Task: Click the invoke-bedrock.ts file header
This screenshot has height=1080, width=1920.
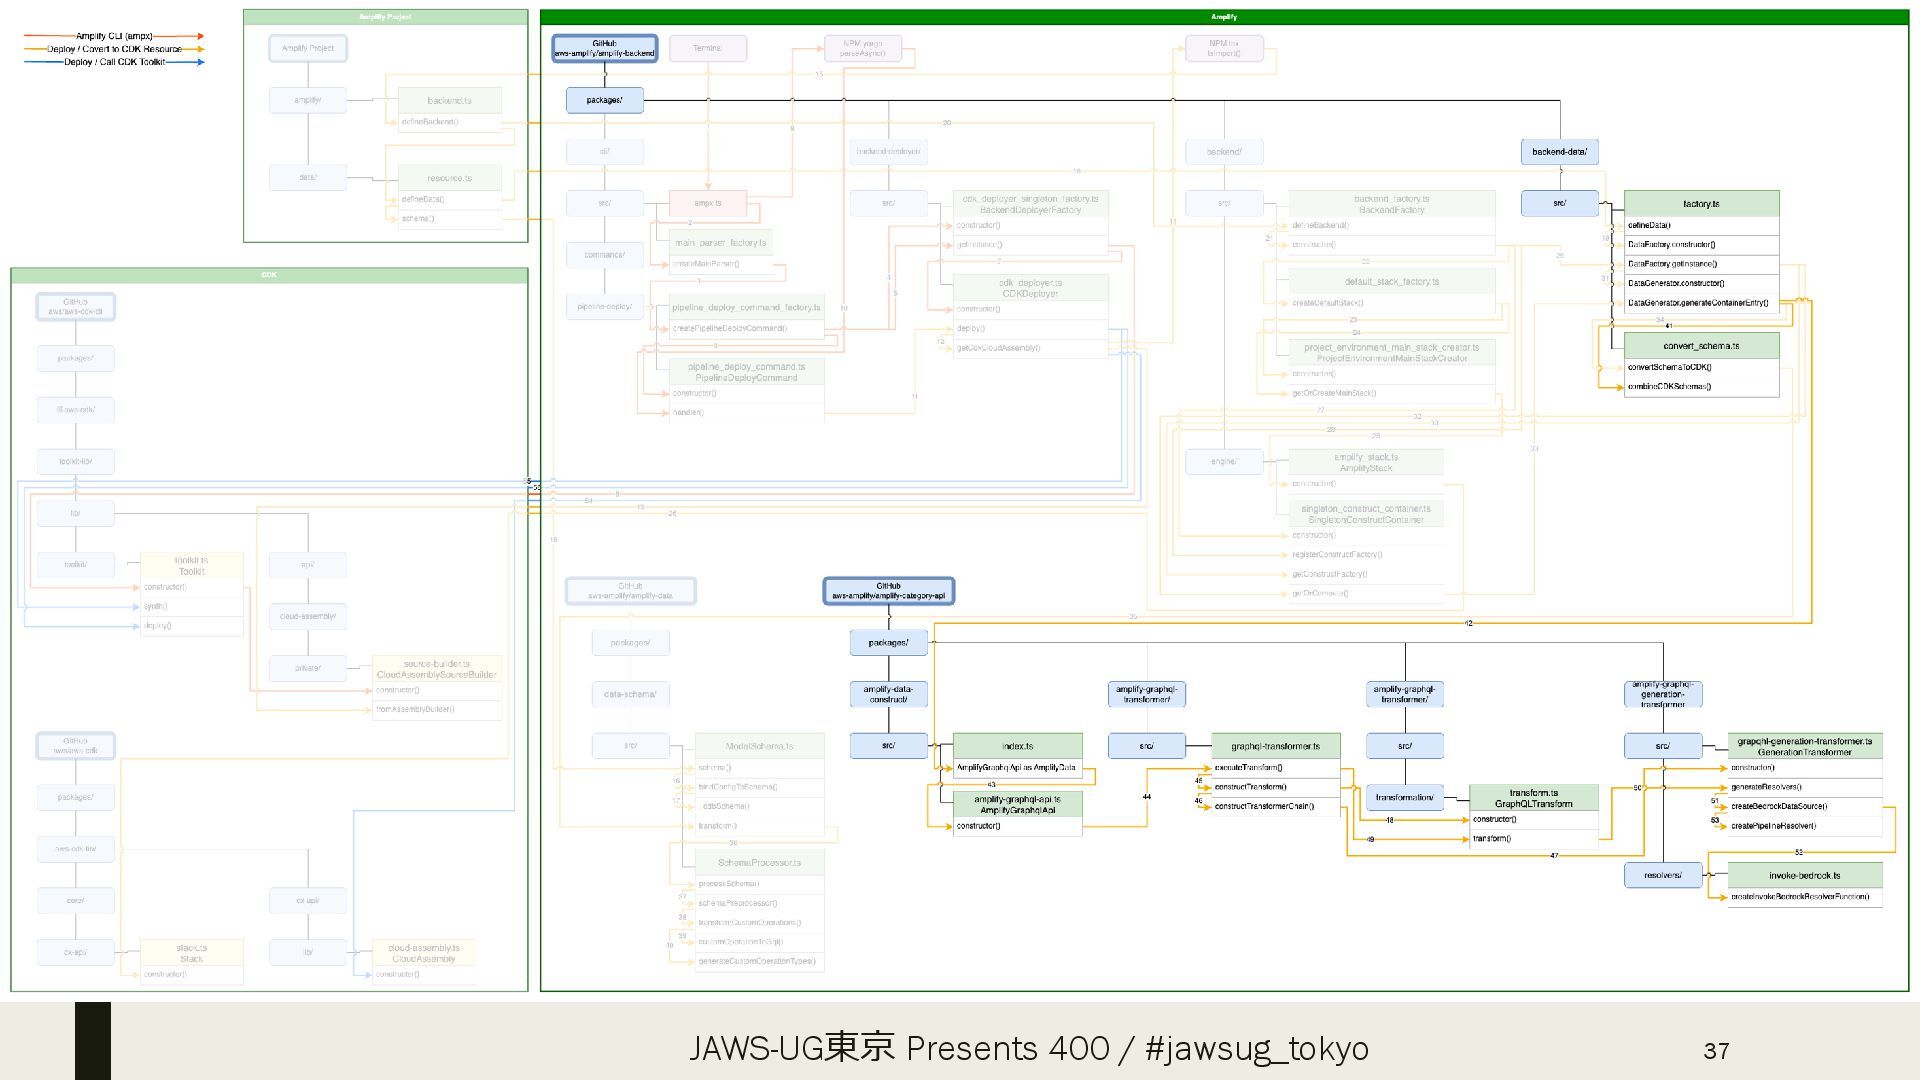Action: pyautogui.click(x=1804, y=875)
